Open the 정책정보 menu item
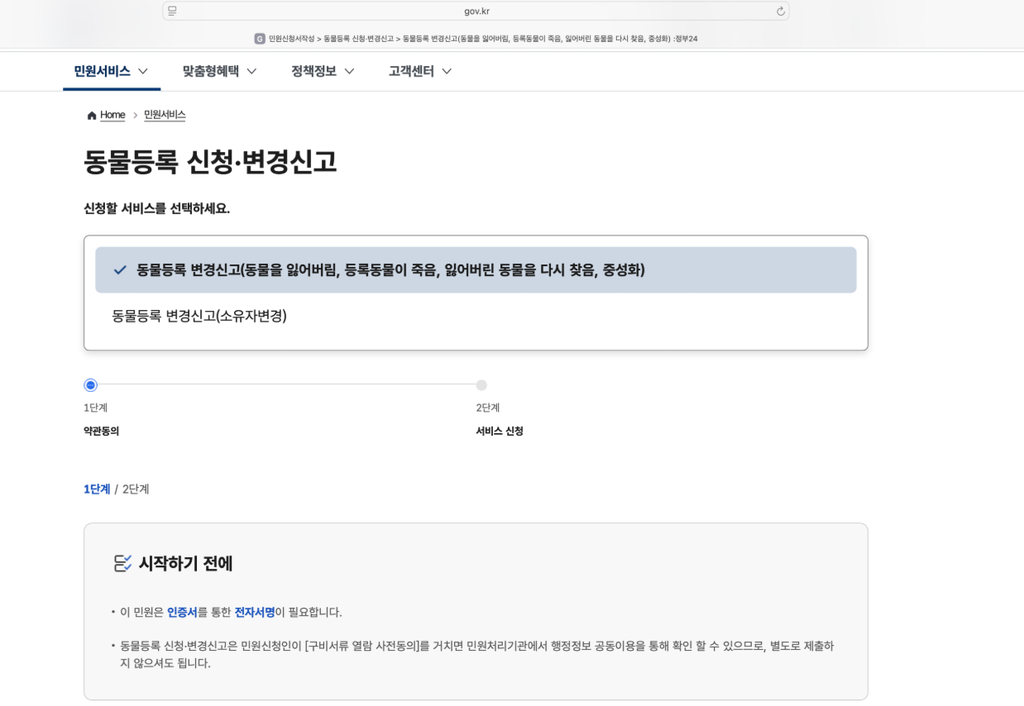 click(x=313, y=71)
